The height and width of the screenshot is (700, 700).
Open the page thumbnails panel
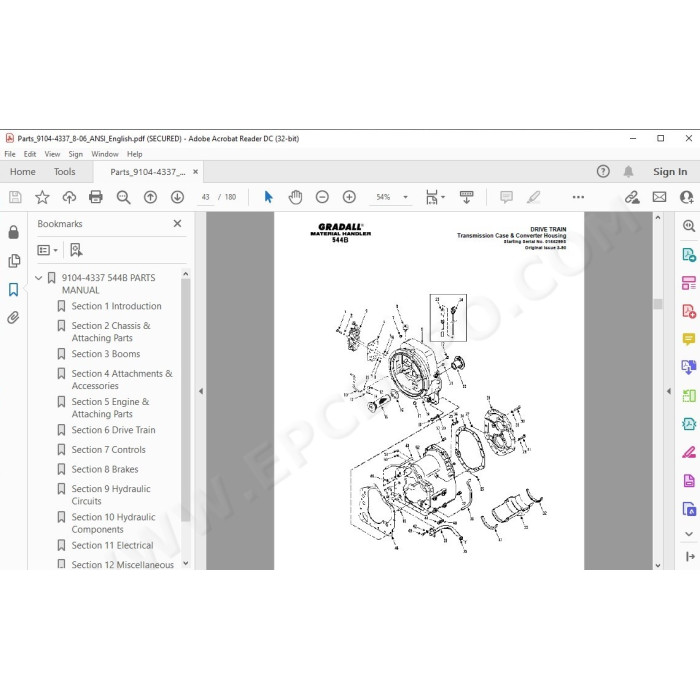click(x=14, y=261)
